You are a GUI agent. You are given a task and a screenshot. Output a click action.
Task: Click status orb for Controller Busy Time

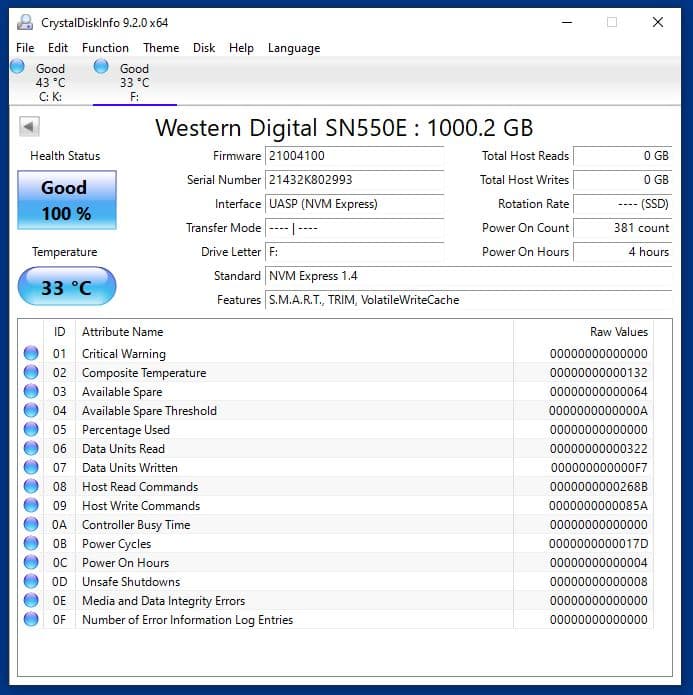31,524
